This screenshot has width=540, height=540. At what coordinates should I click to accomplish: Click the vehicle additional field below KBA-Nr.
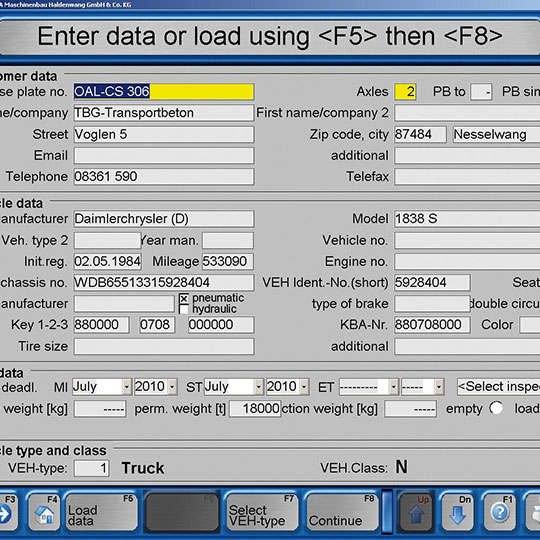(467, 346)
